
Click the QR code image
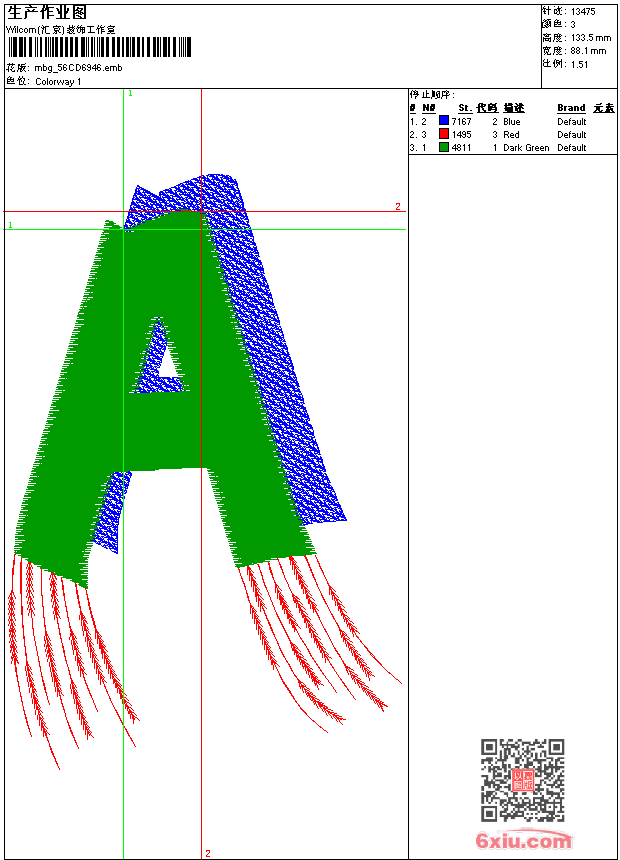point(522,780)
